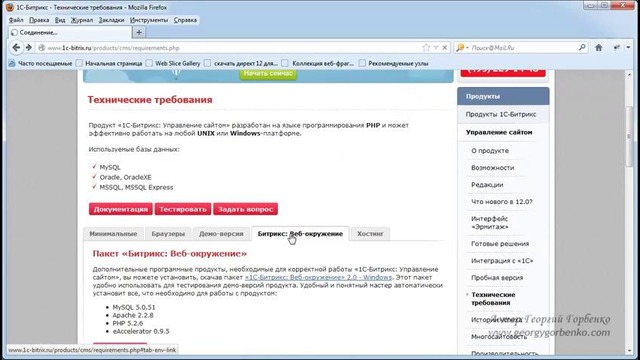Open the toolbar overflow dropdown arrow
The width and height of the screenshot is (640, 360).
pos(628,48)
